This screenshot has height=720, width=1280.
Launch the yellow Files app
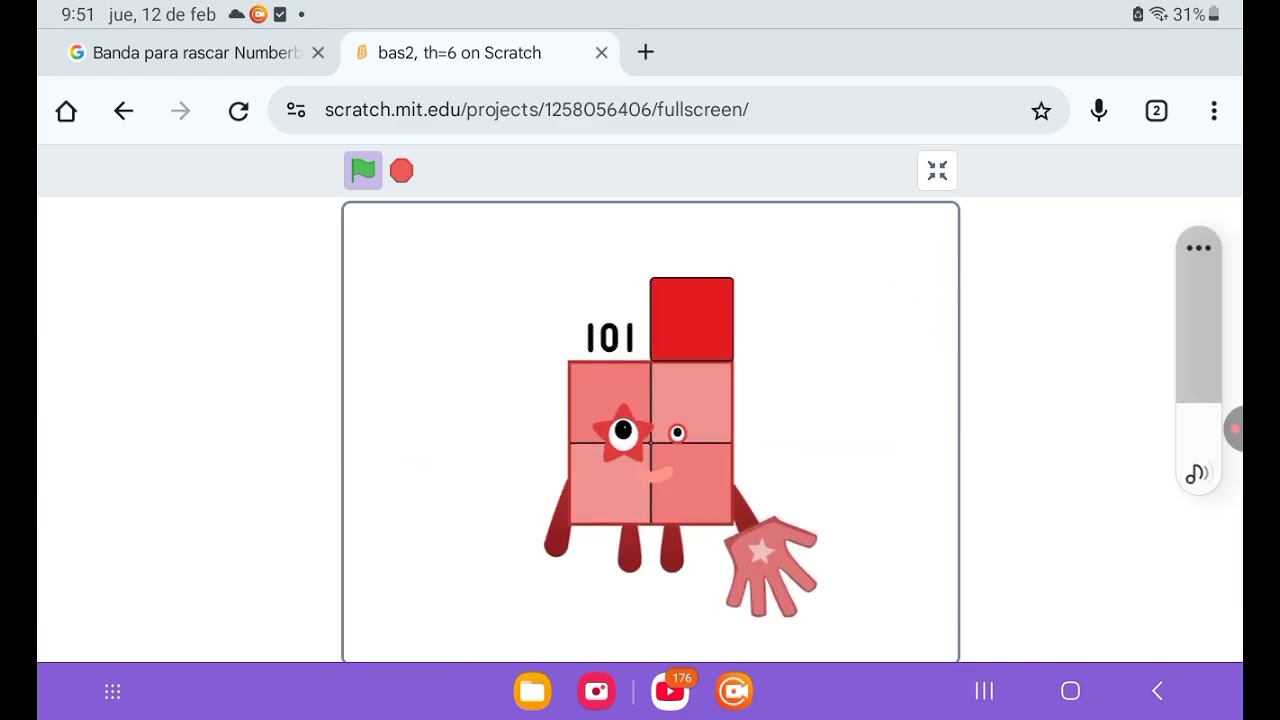click(x=533, y=691)
